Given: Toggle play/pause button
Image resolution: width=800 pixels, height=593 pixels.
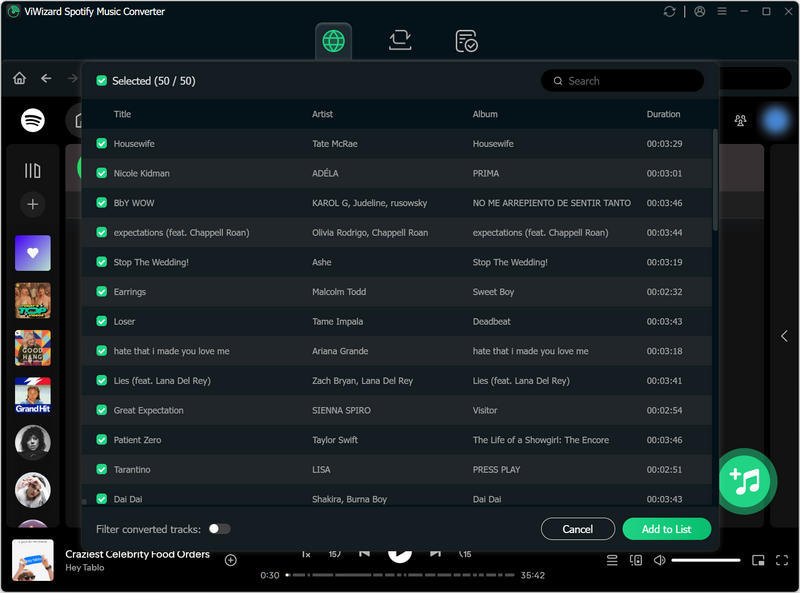Looking at the screenshot, I should coord(399,555).
